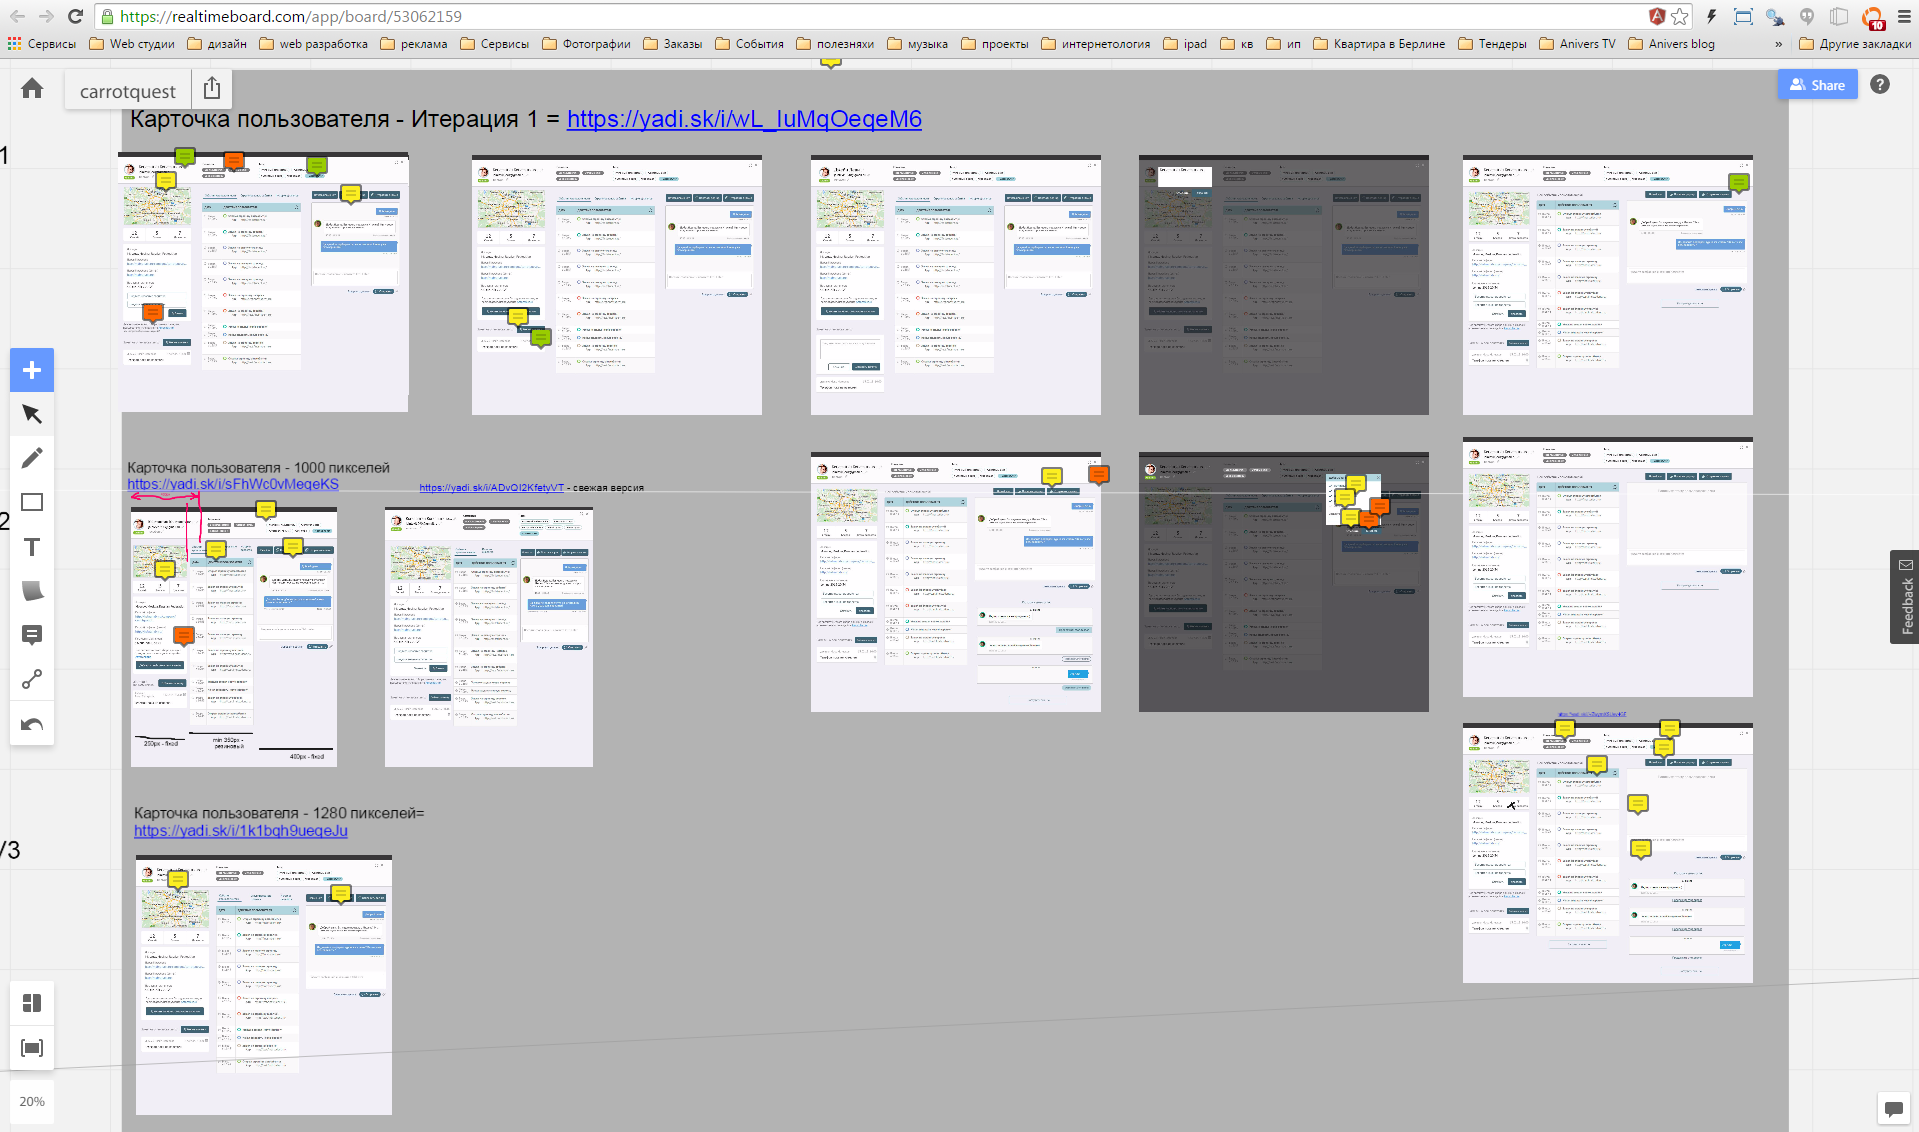Screen dimensions: 1919x1132
Task: Select the Text tool
Action: pos(32,547)
